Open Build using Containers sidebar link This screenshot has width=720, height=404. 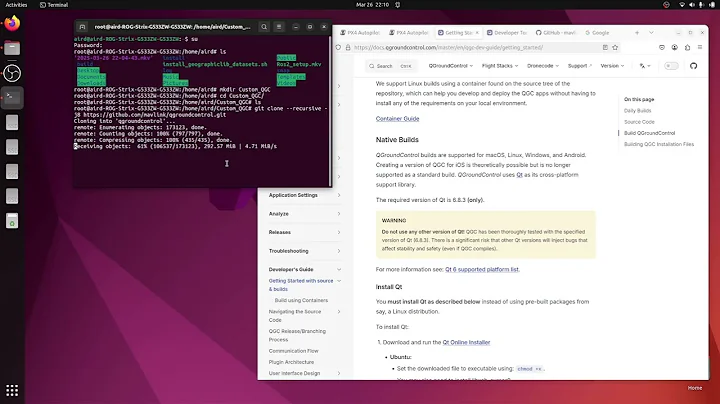pyautogui.click(x=301, y=300)
